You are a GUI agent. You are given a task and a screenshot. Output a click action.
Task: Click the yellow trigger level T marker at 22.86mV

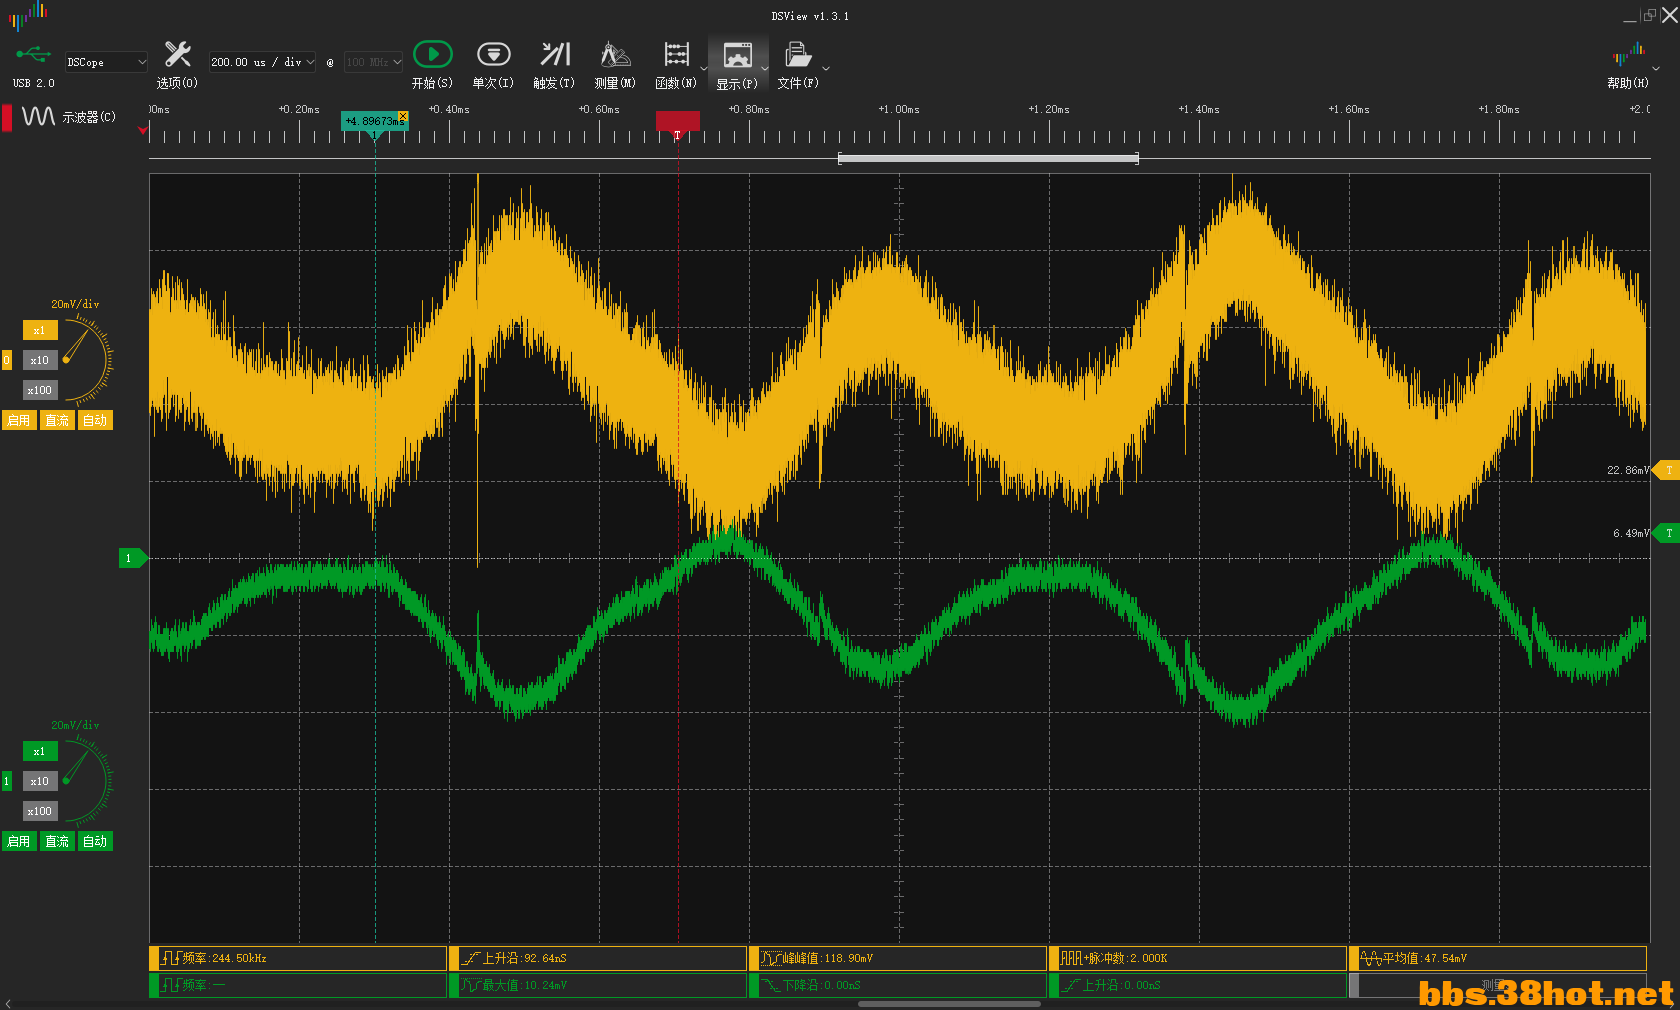click(1667, 470)
